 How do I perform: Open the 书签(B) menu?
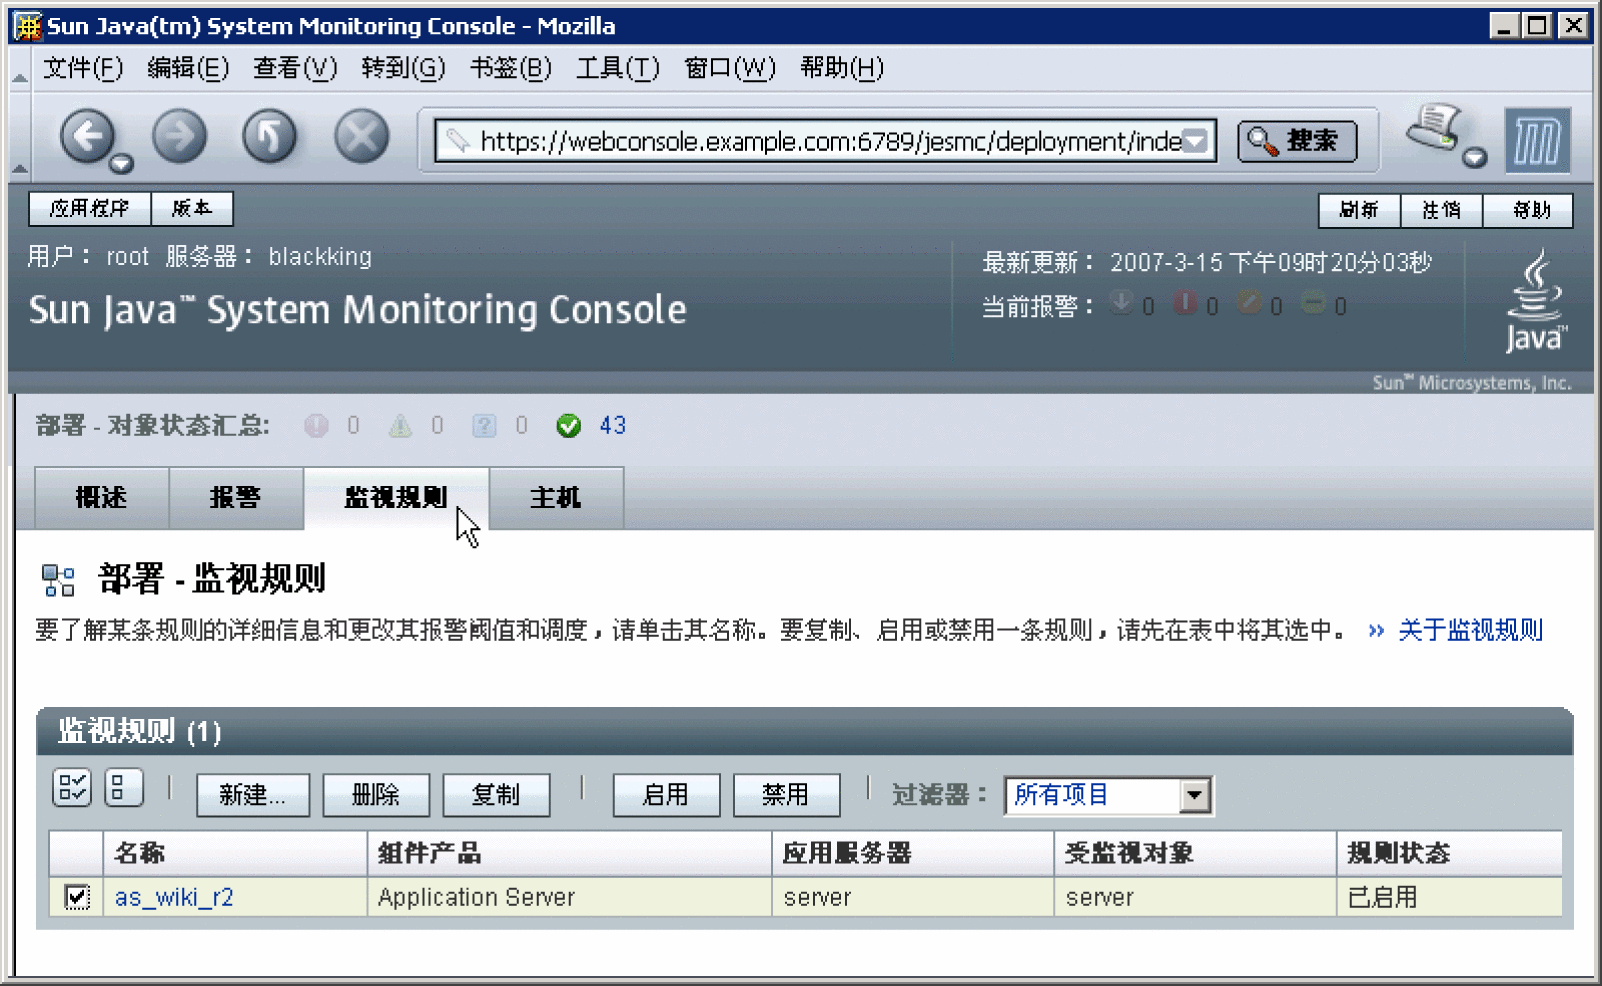(511, 68)
